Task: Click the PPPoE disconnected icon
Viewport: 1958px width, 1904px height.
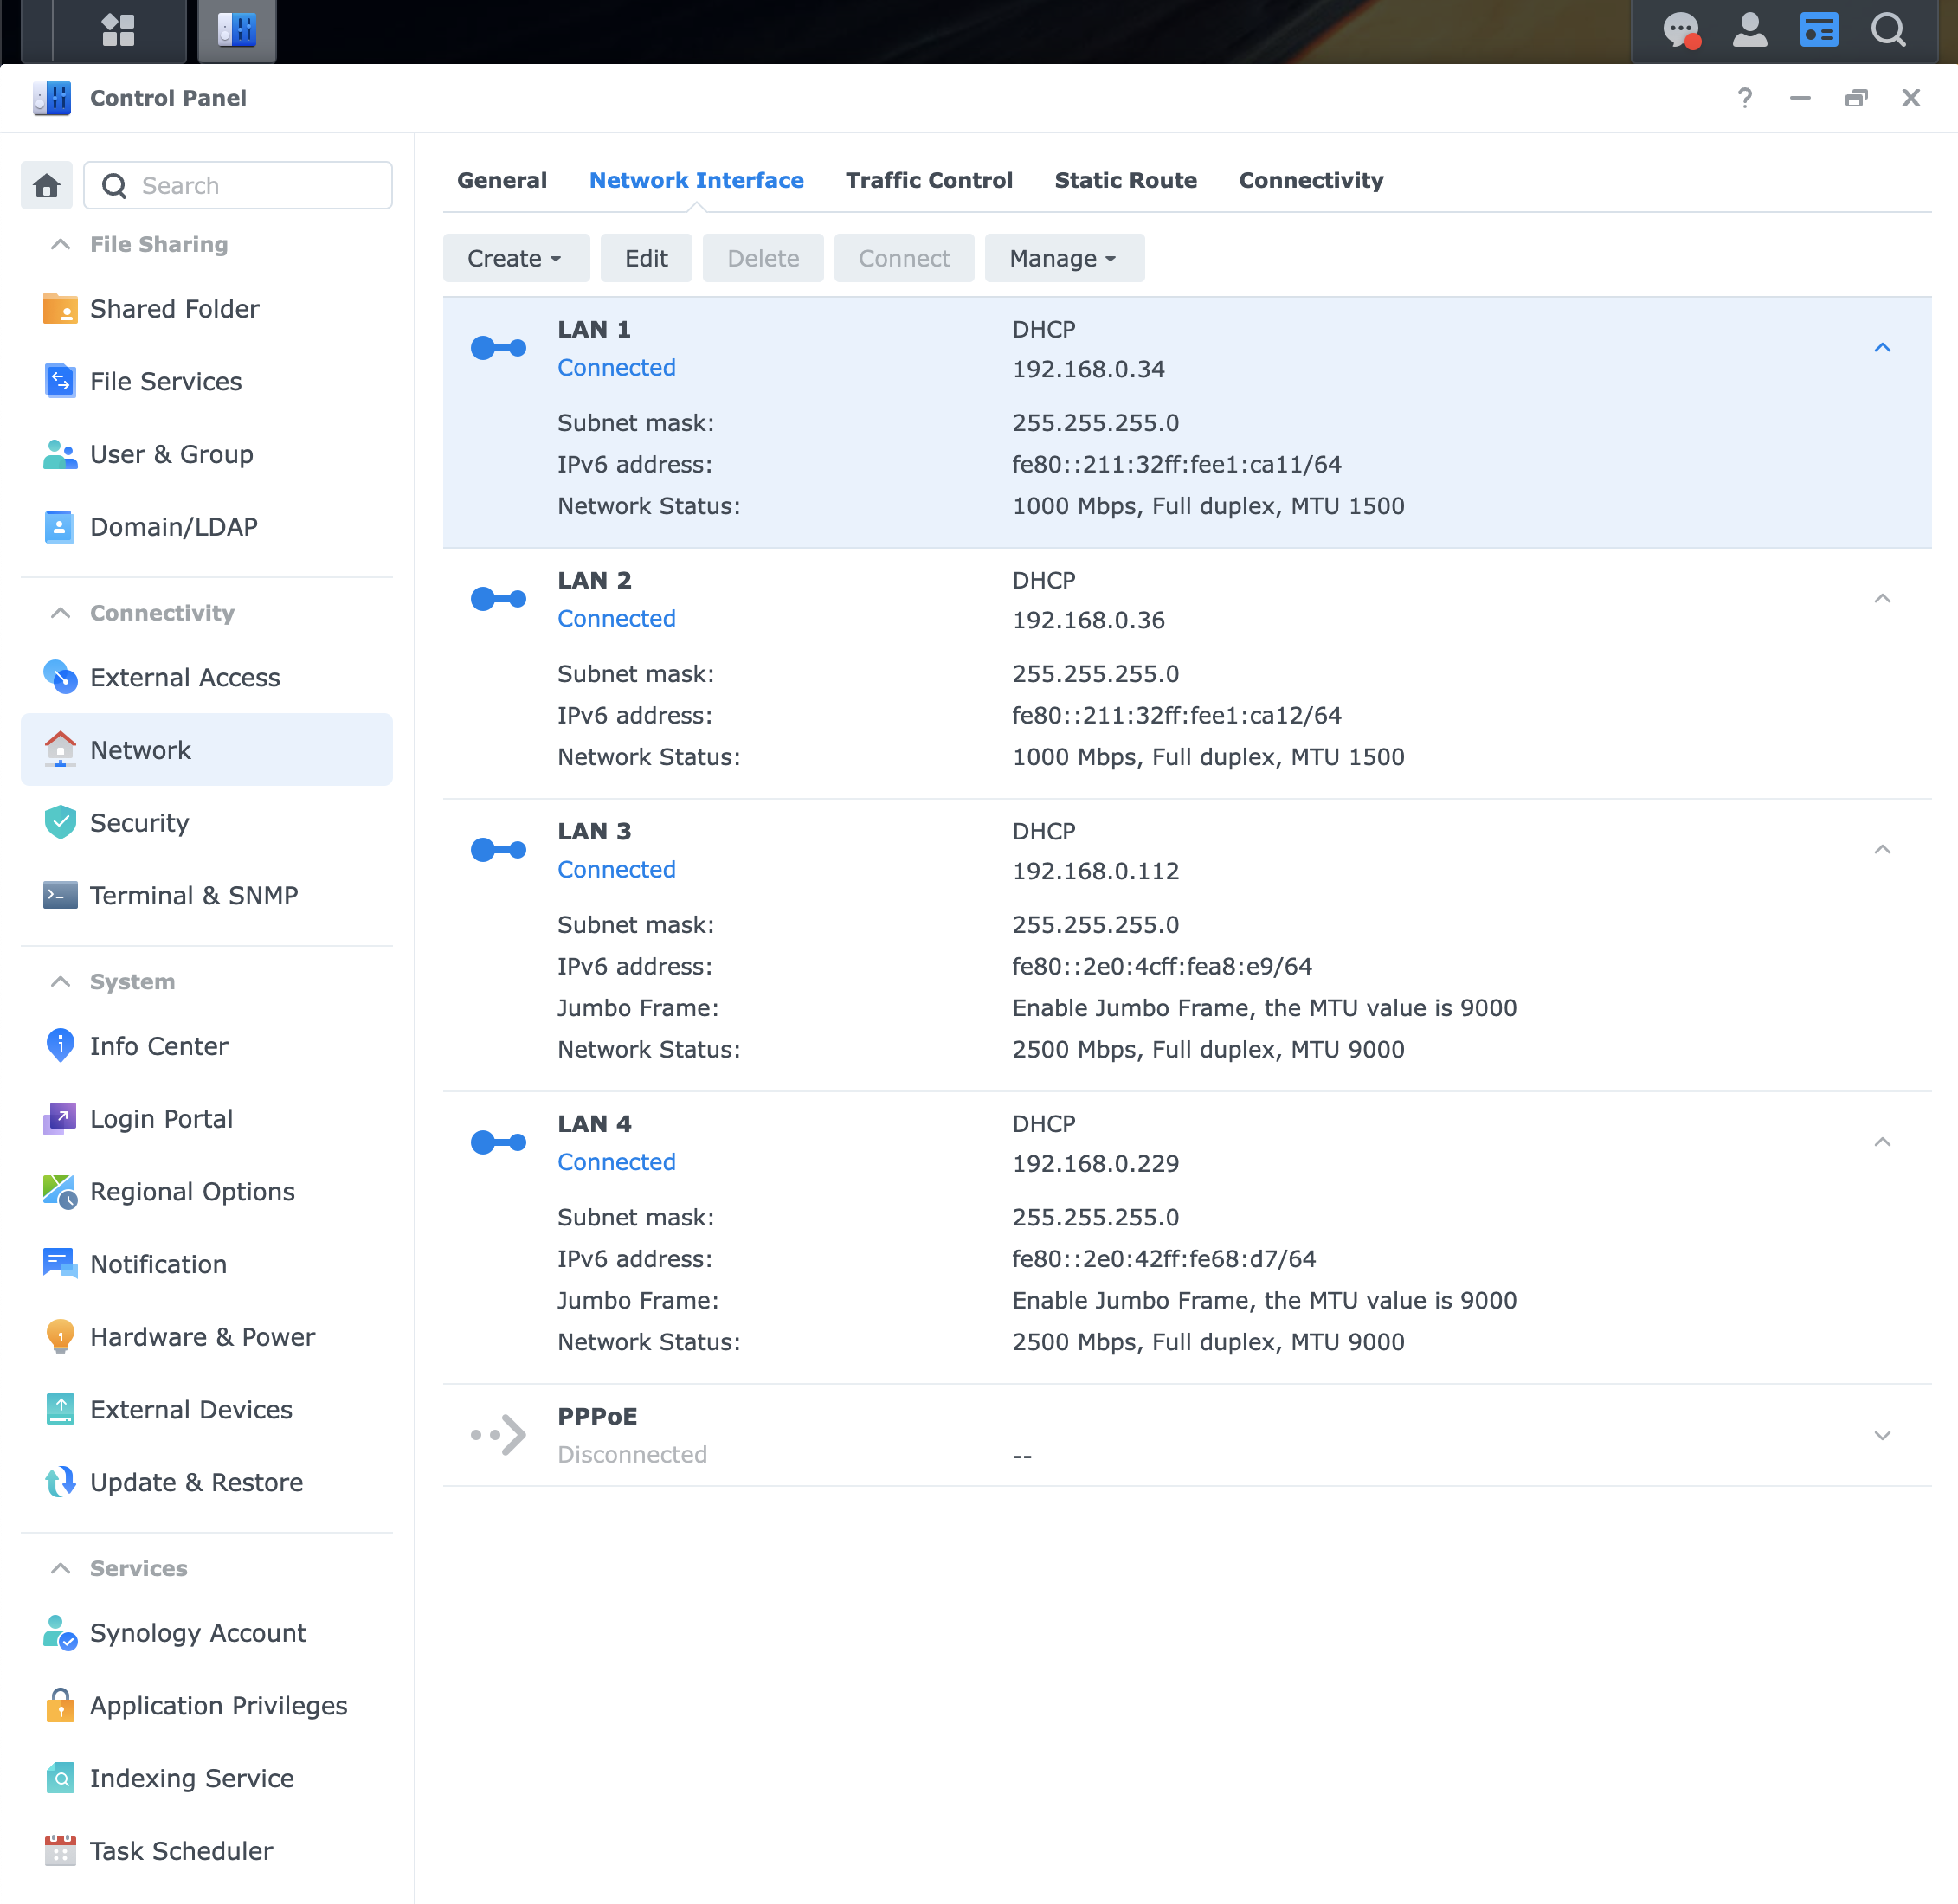Action: click(x=499, y=1436)
